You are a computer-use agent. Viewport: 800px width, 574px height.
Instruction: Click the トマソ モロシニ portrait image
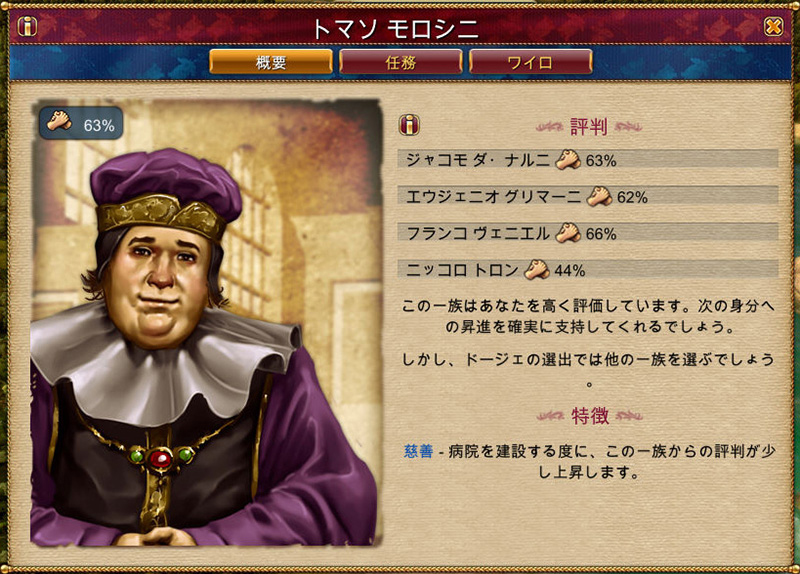point(206,322)
